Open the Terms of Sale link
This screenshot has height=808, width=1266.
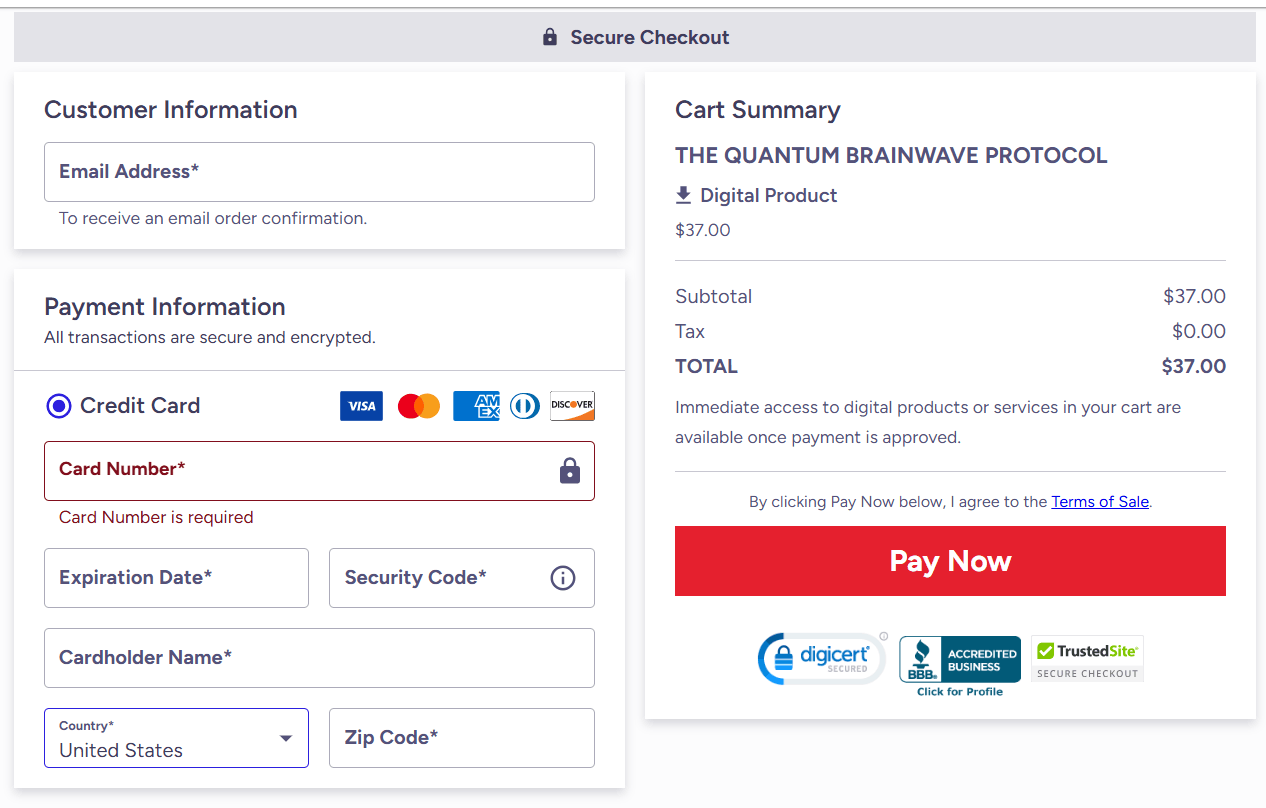click(1100, 501)
